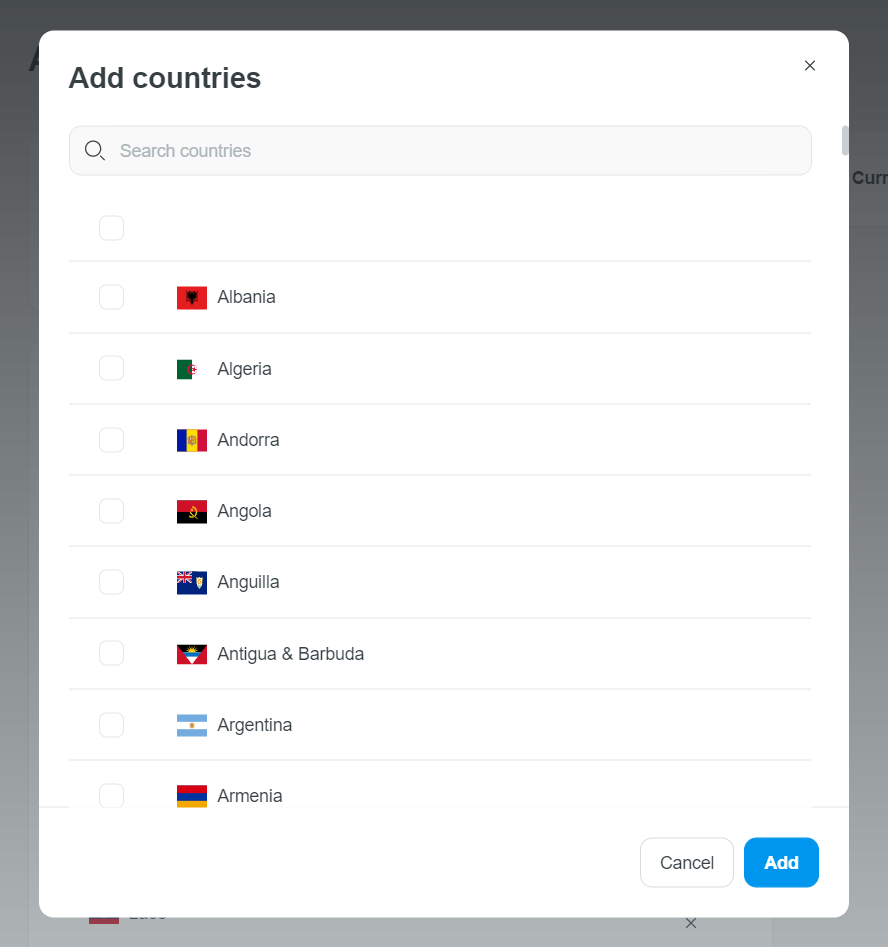Click the Andorra flag icon
The width and height of the screenshot is (888, 947).
coord(191,440)
